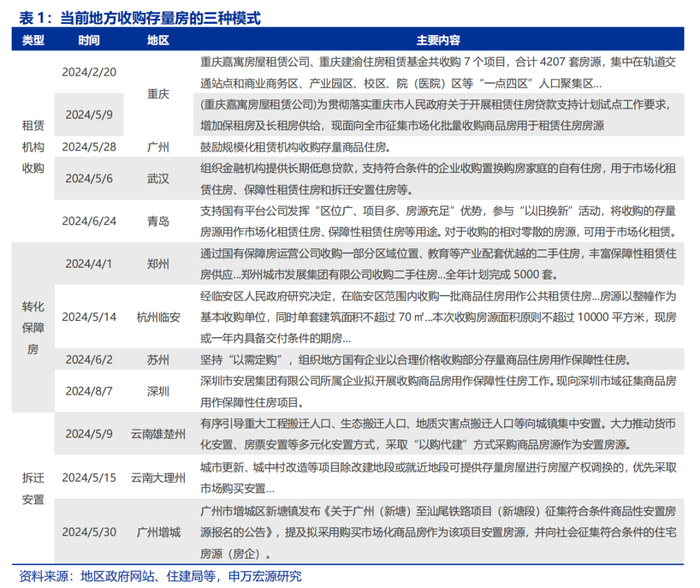This screenshot has width=700, height=588.
Task: Click the Zengcheng content starting '广州市增城区新塘镇发布'
Action: 438,532
